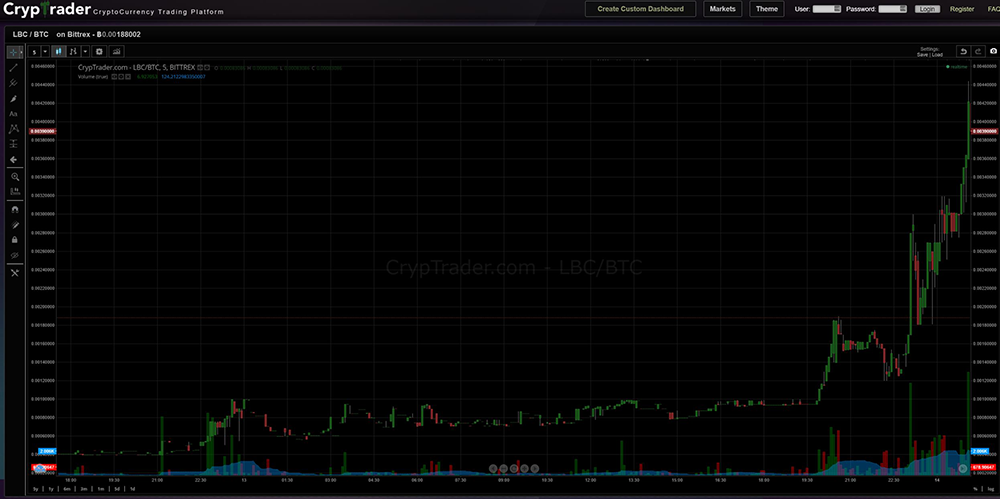
Task: Toggle magnet mode in left toolbar
Action: pyautogui.click(x=14, y=210)
